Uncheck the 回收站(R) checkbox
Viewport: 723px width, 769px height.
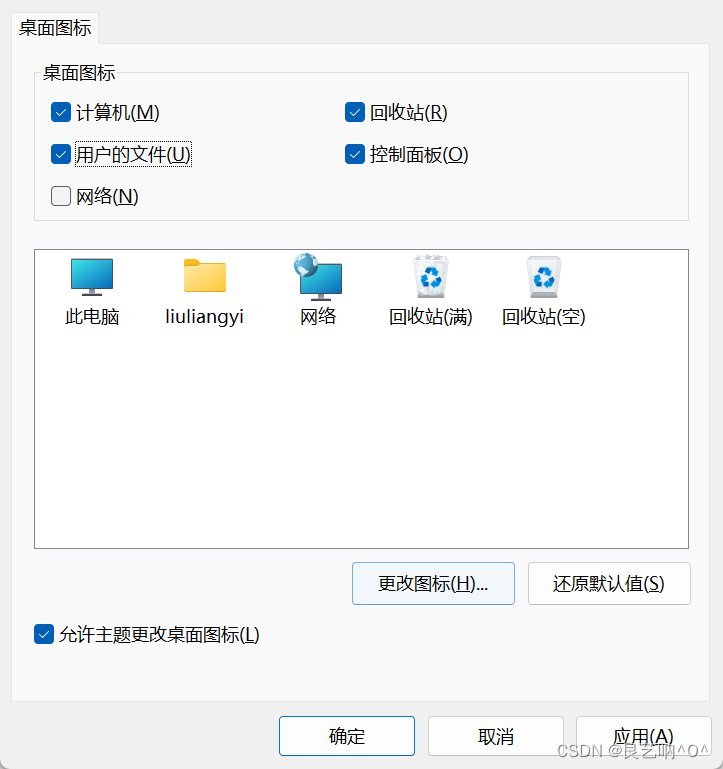(355, 112)
